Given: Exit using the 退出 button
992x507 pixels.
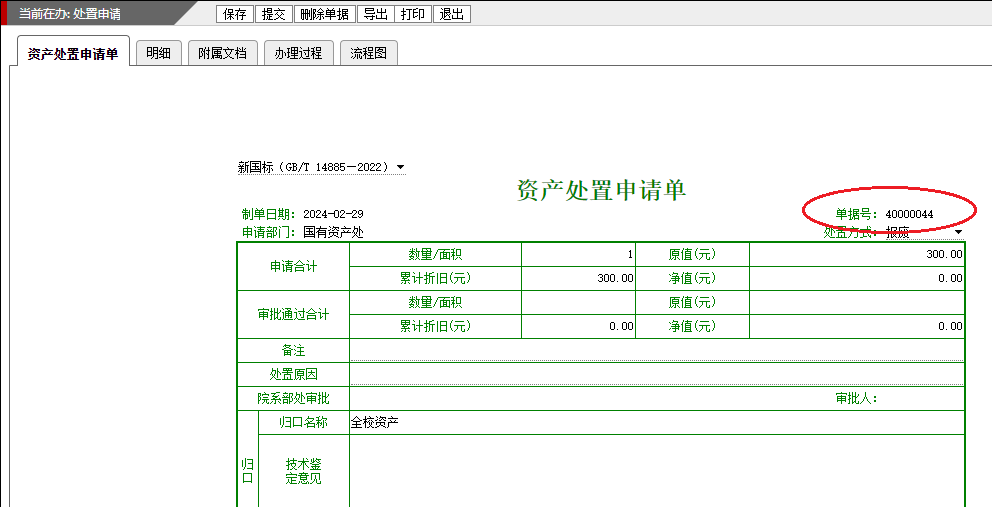Looking at the screenshot, I should tap(452, 14).
